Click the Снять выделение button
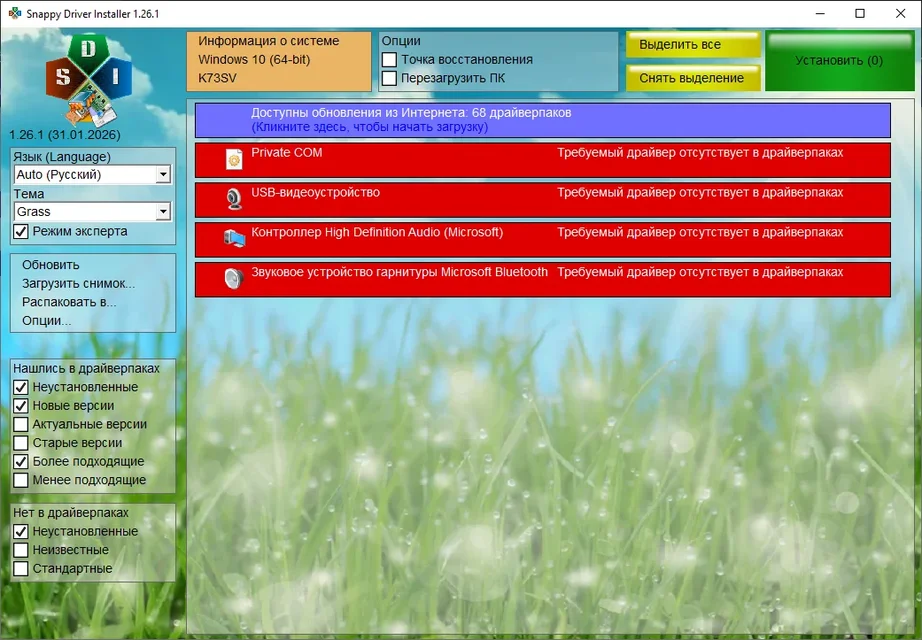 [693, 78]
